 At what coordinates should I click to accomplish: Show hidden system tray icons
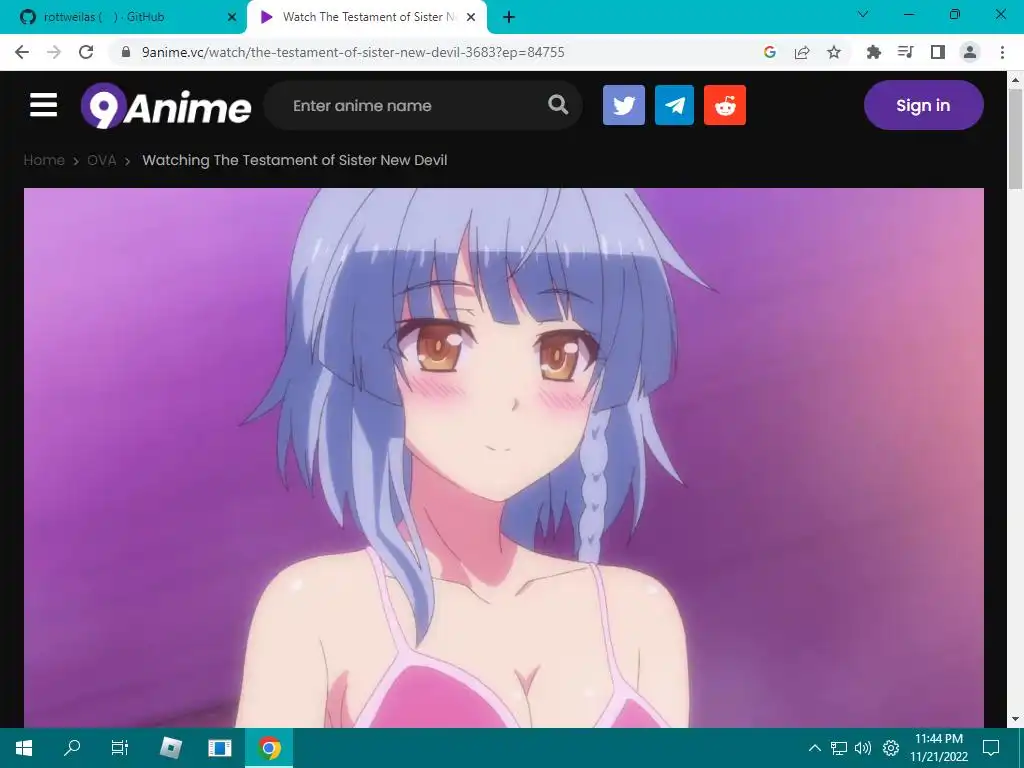pyautogui.click(x=814, y=748)
